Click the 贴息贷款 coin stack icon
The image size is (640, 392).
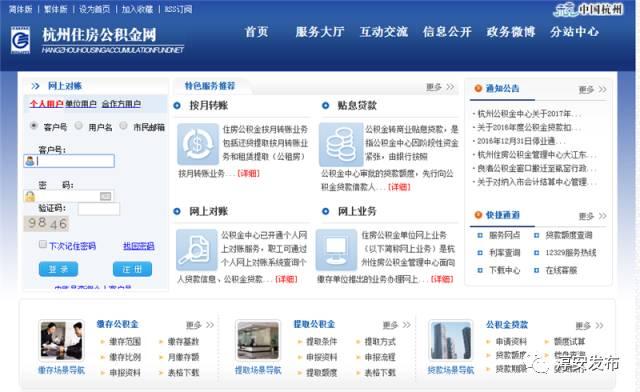[341, 144]
